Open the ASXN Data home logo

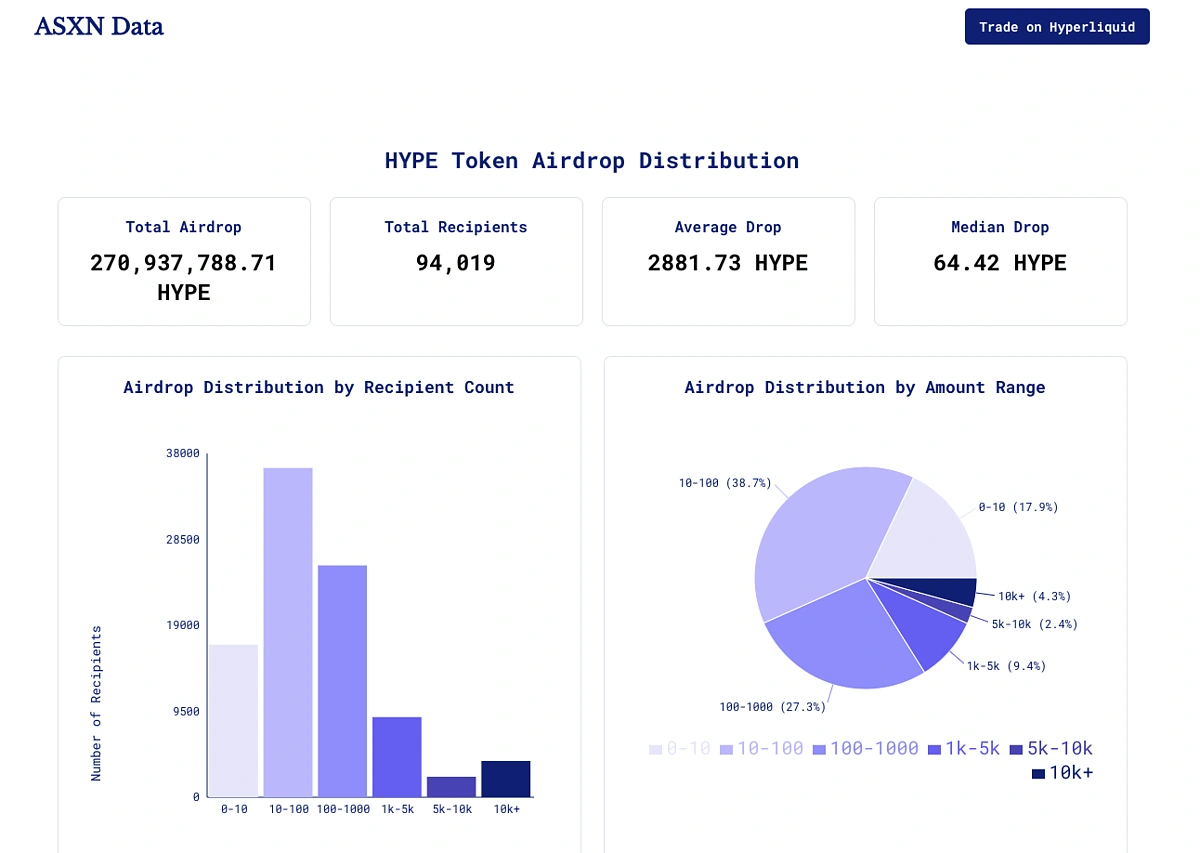click(99, 27)
